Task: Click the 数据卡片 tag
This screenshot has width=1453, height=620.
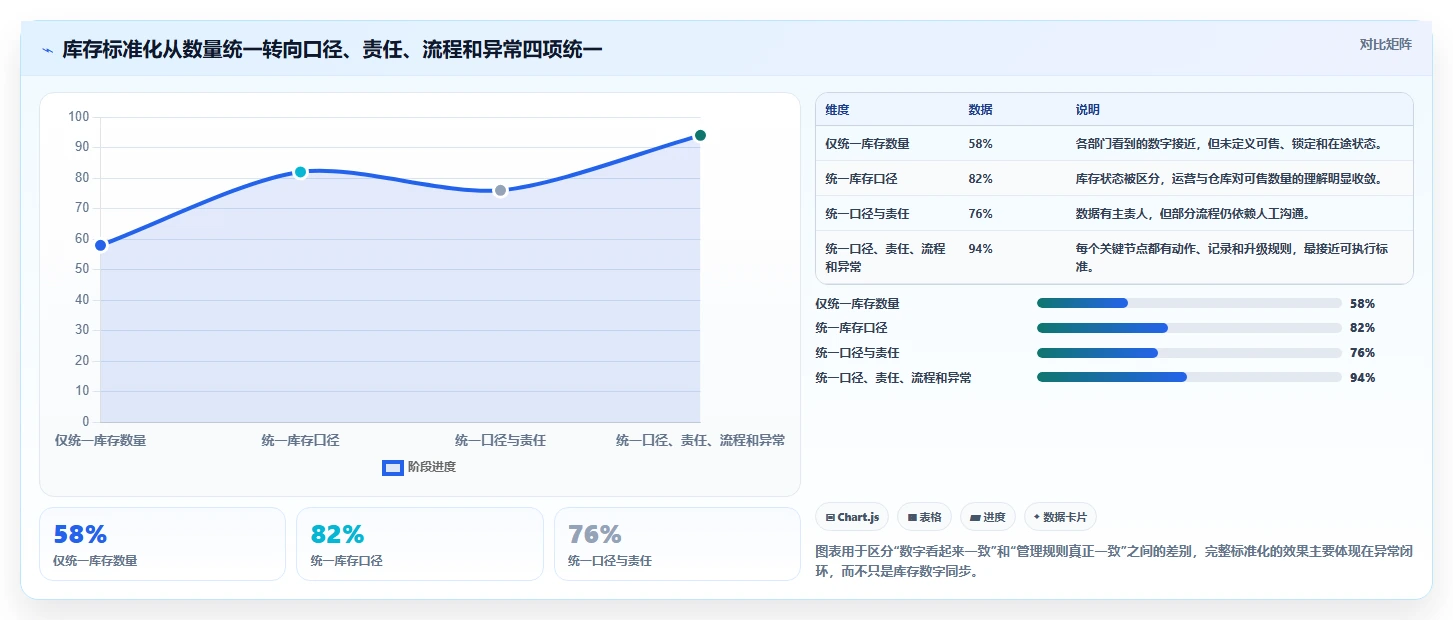Action: [x=1060, y=517]
